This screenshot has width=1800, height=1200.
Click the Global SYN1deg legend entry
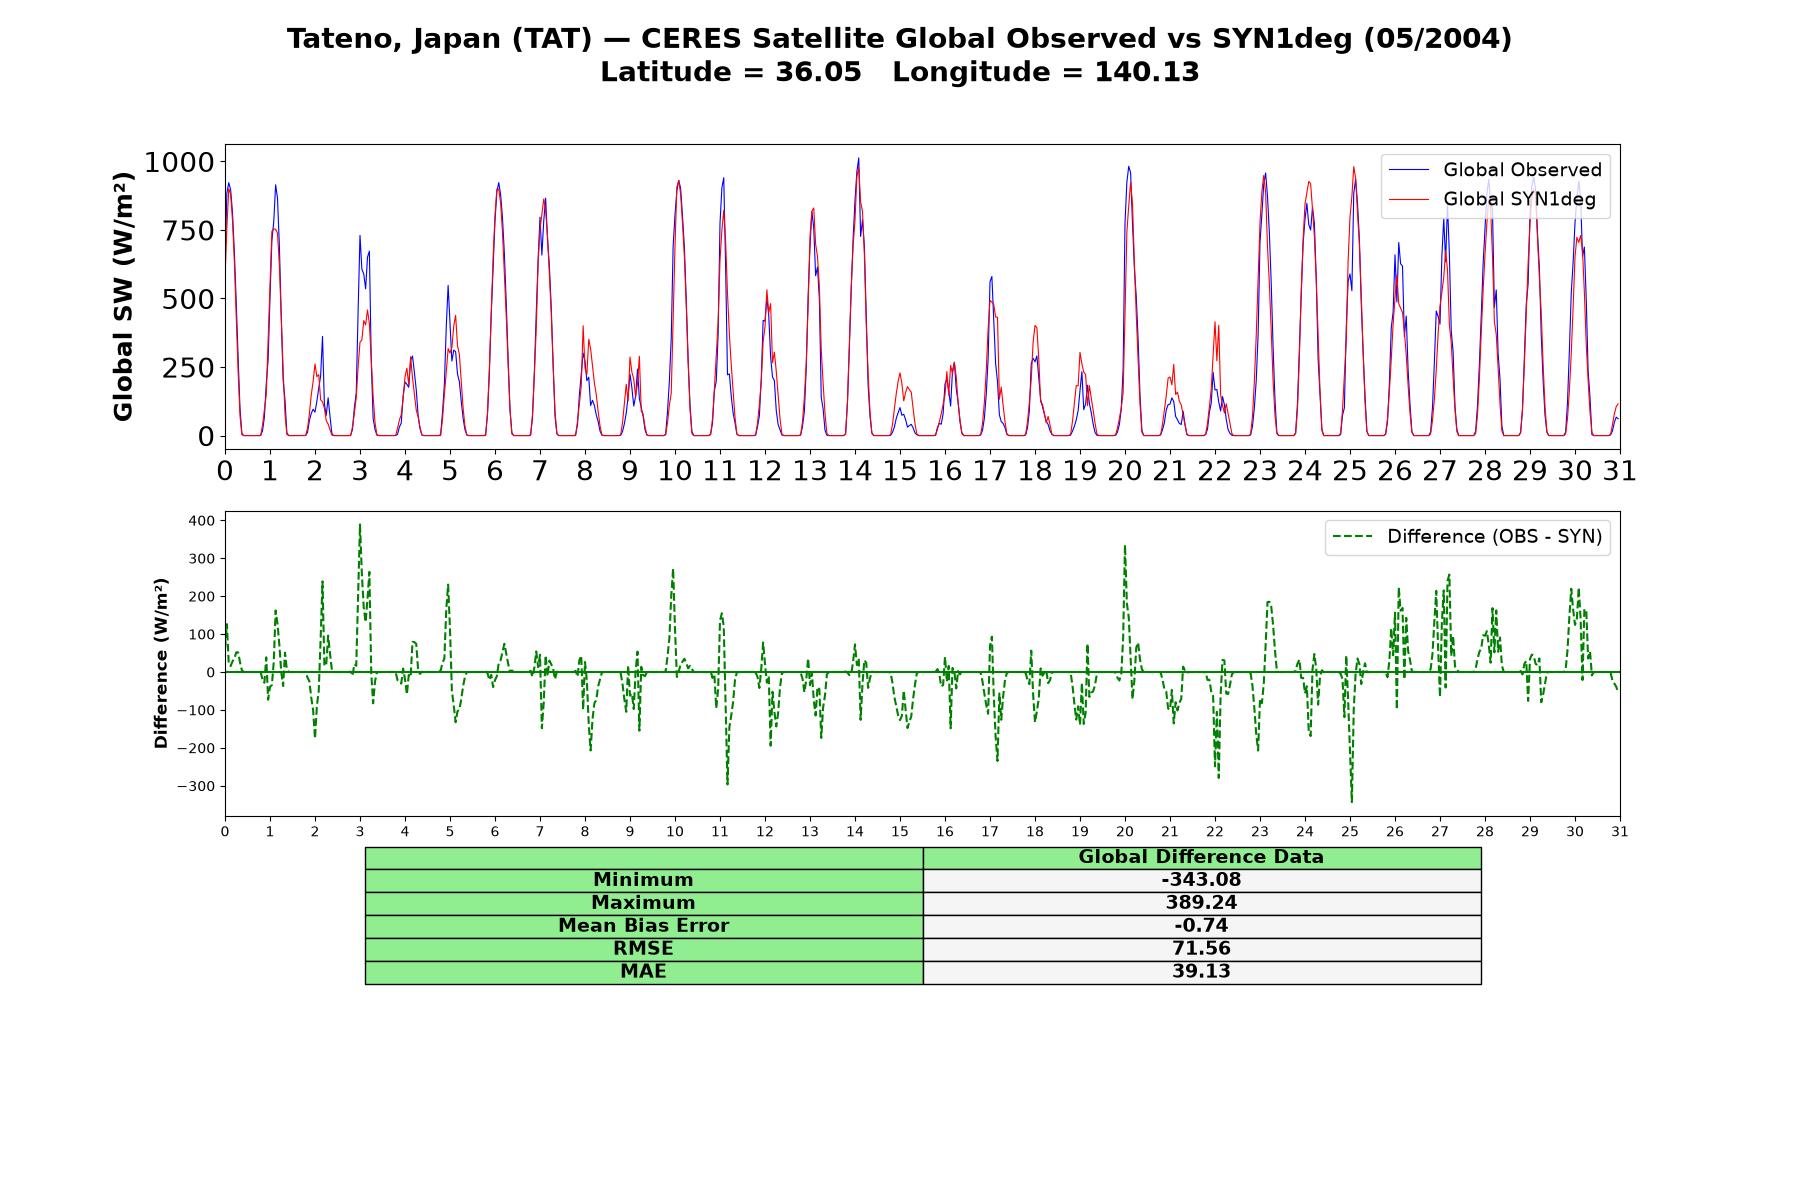click(x=1493, y=199)
